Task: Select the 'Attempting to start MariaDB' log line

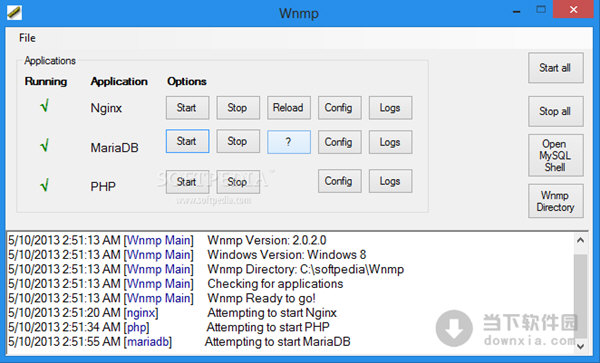Action: (277, 342)
